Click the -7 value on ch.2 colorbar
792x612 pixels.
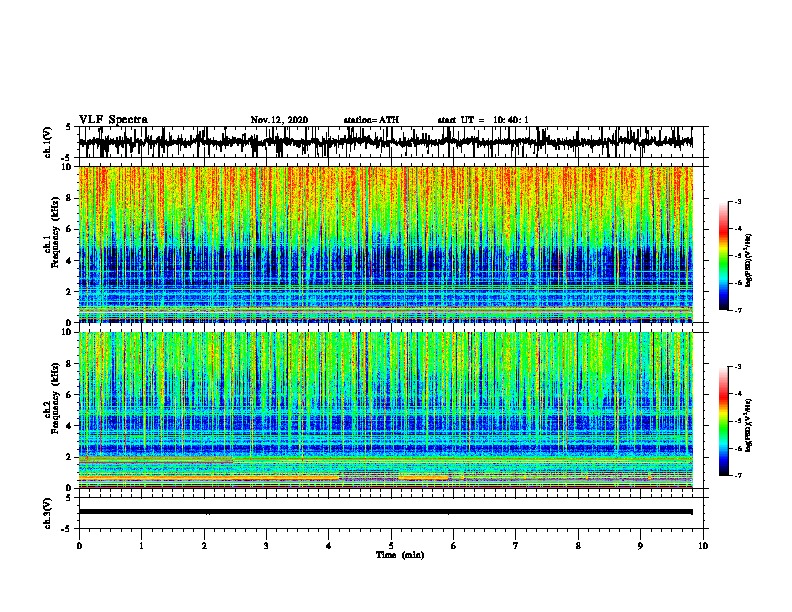click(737, 475)
